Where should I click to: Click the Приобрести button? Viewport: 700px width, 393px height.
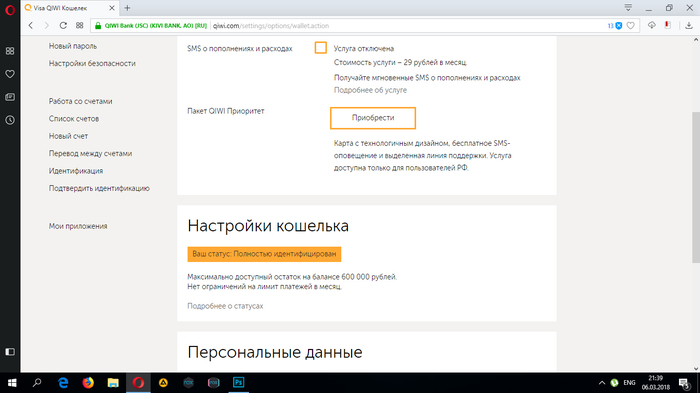(x=373, y=118)
